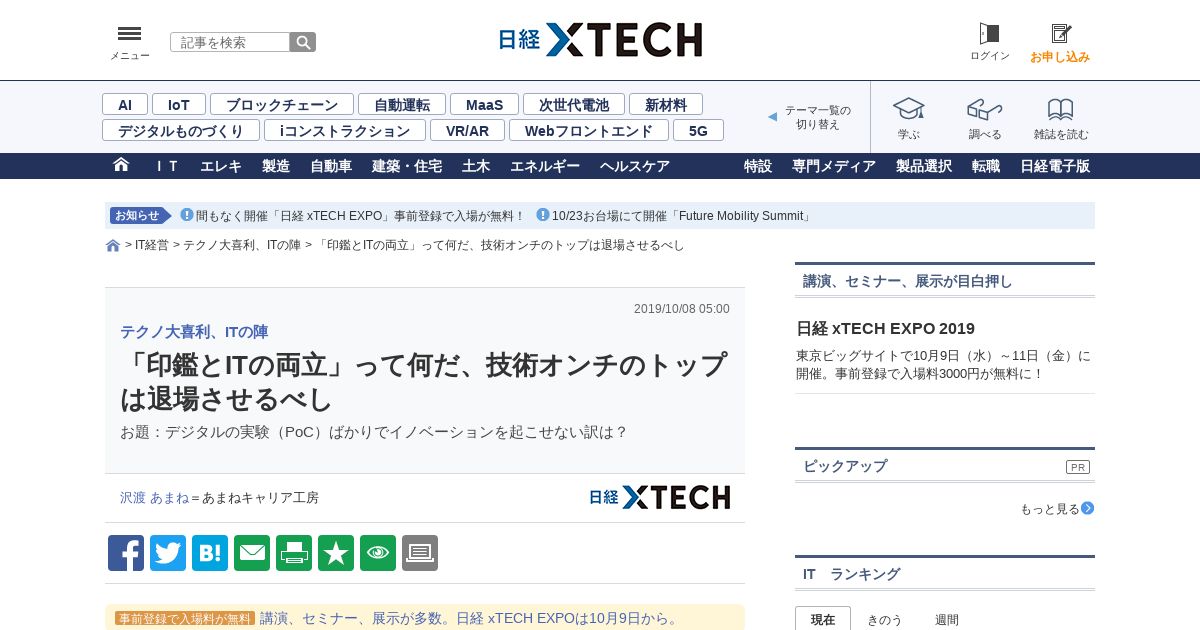
Task: Select the 自動運転 theme tag
Action: coord(402,104)
